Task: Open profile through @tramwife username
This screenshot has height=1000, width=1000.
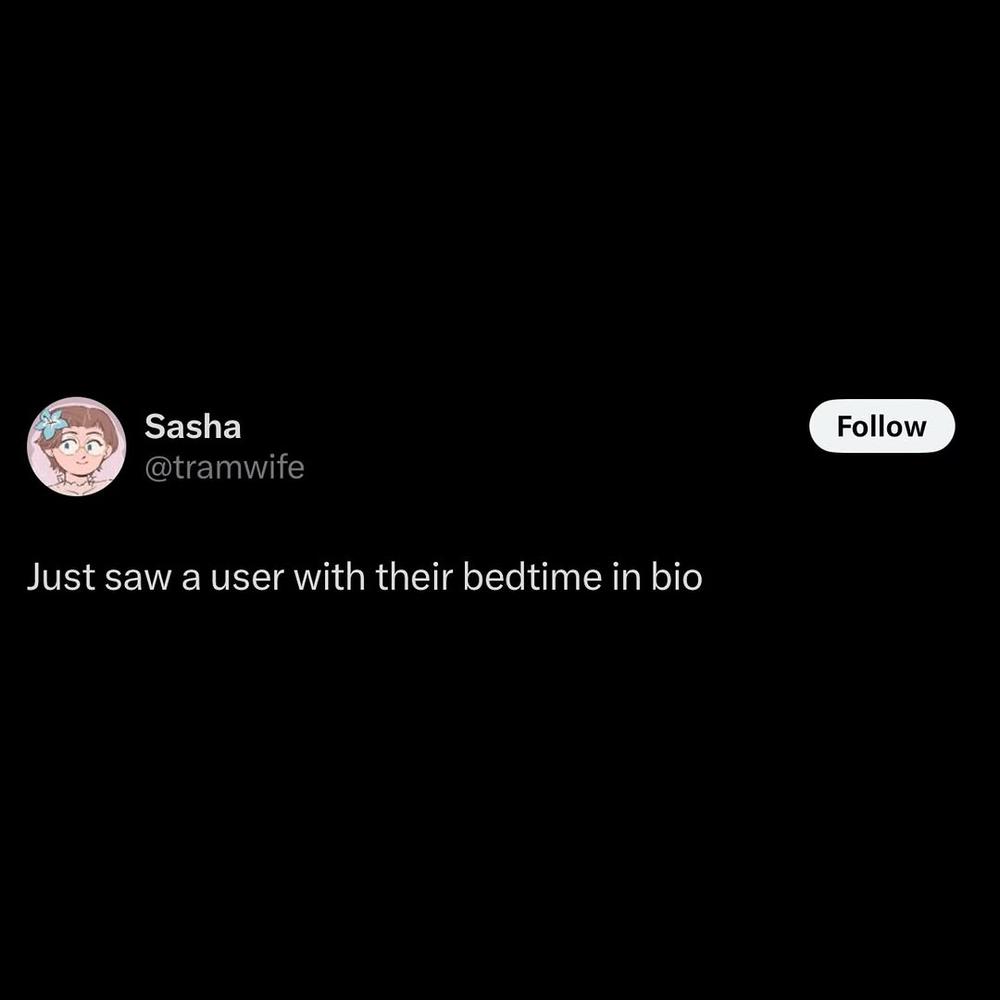Action: point(224,467)
